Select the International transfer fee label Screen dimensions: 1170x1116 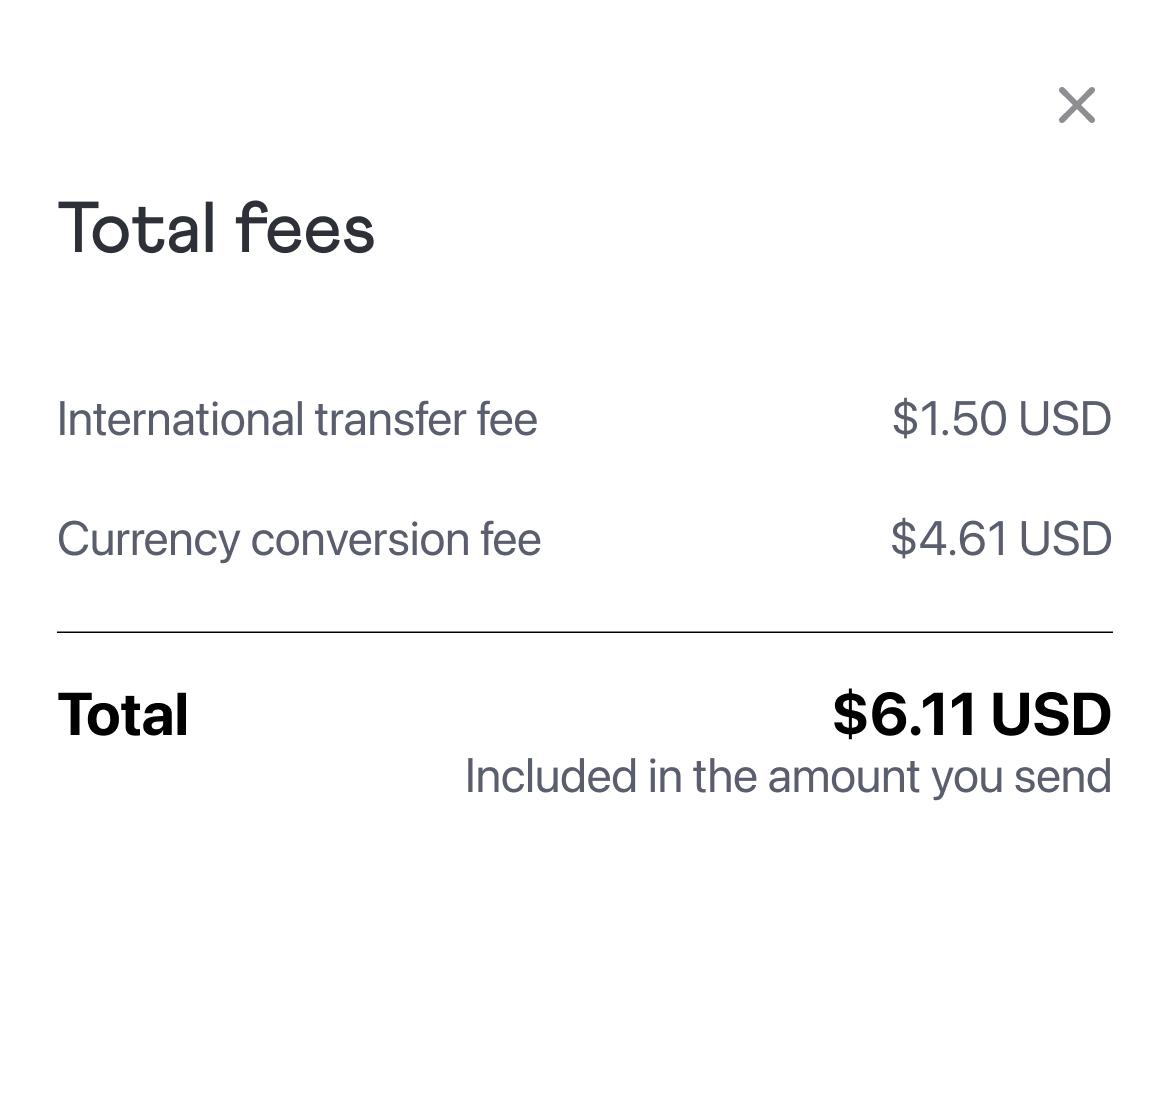[x=297, y=419]
